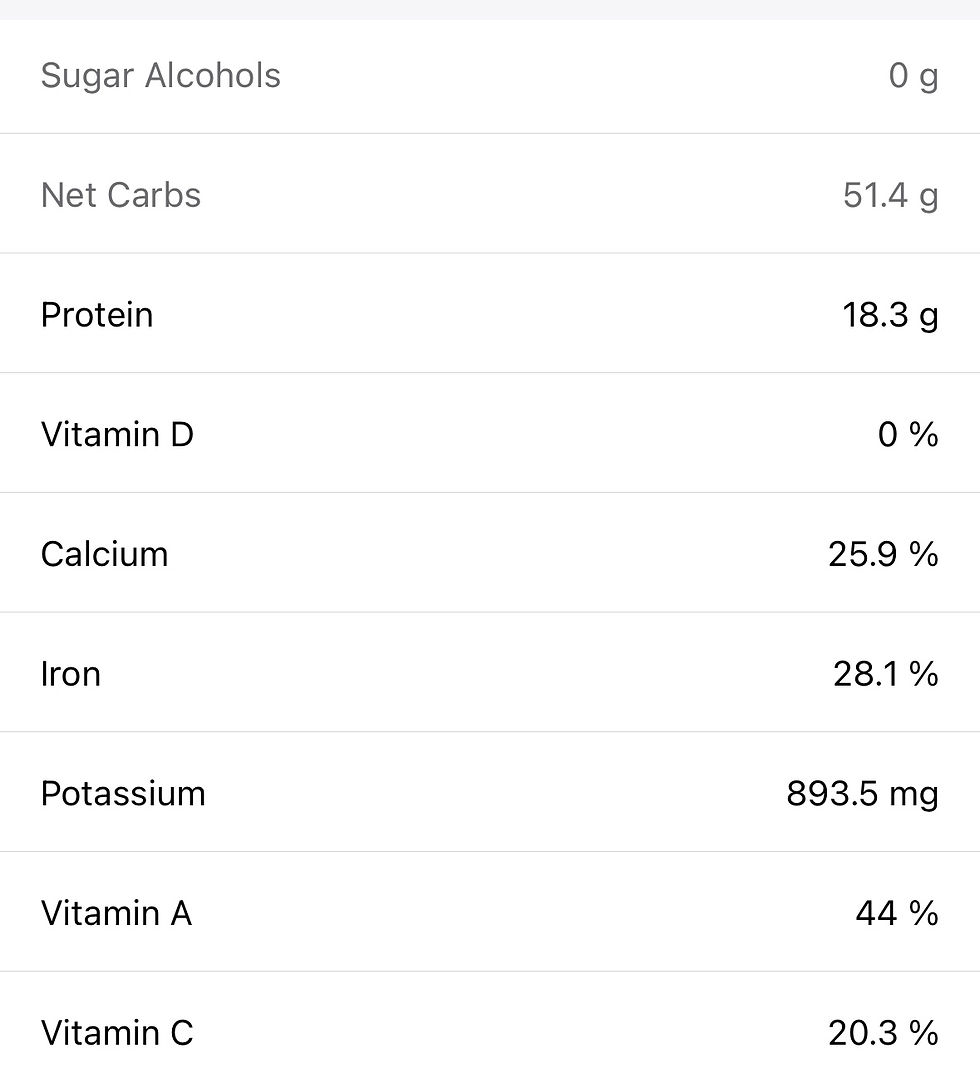Viewport: 980px width, 1087px height.
Task: Tap the Protein 18.3 g value
Action: 891,315
